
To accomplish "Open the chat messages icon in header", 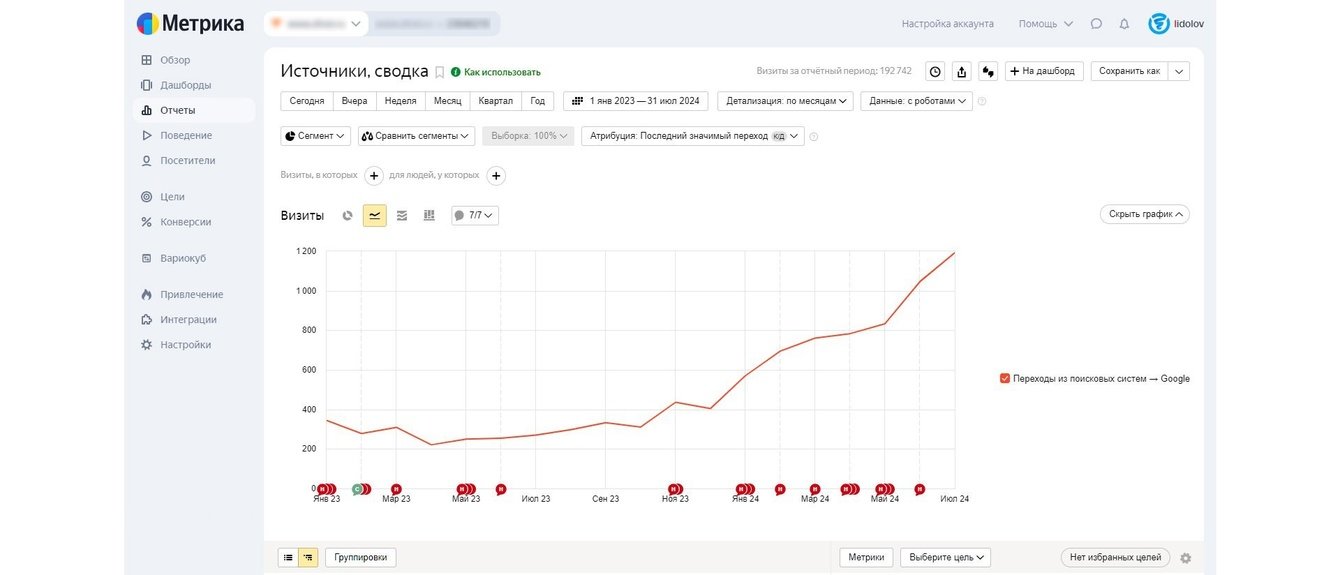I will click(1096, 23).
